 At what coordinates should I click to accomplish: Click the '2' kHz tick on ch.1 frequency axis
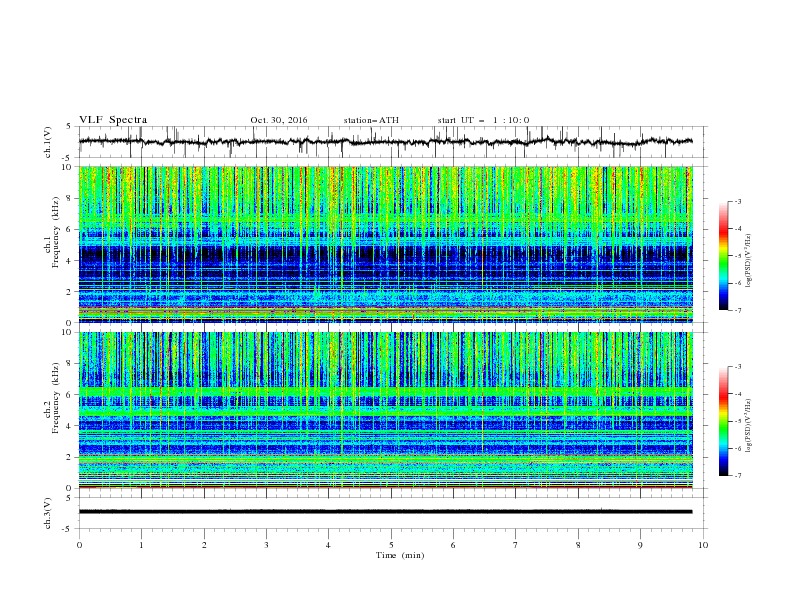[x=70, y=291]
